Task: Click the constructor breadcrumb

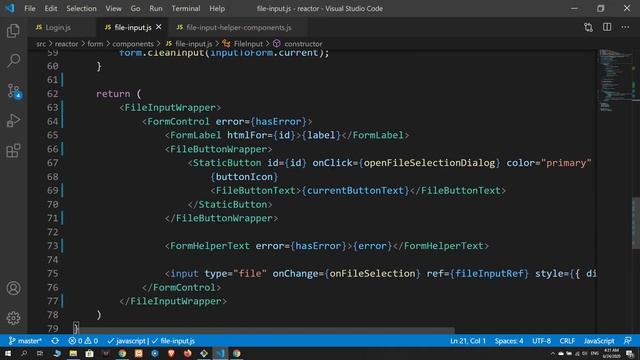Action: (303, 44)
